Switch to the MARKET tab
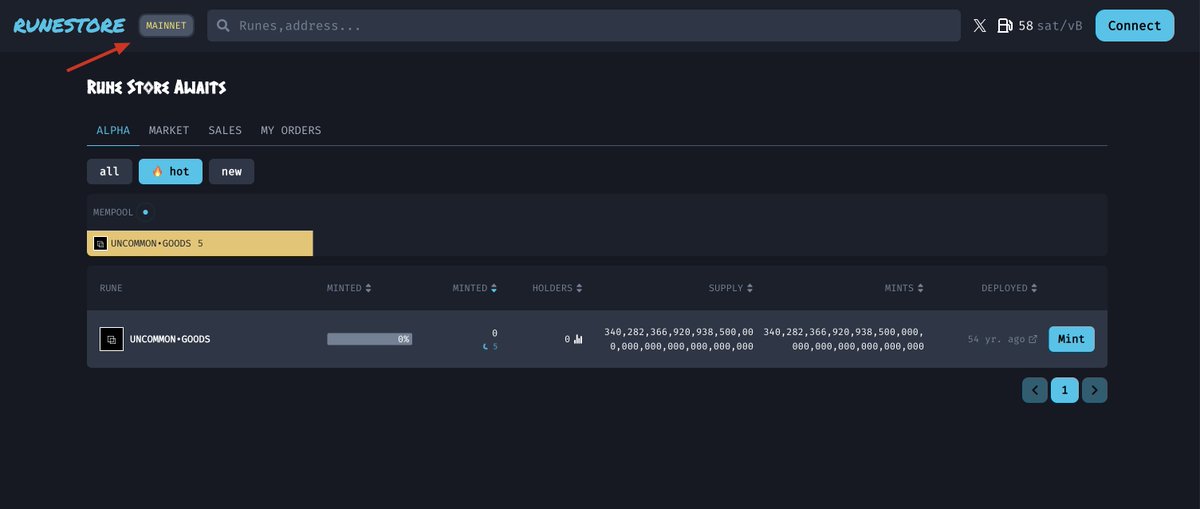 click(169, 131)
